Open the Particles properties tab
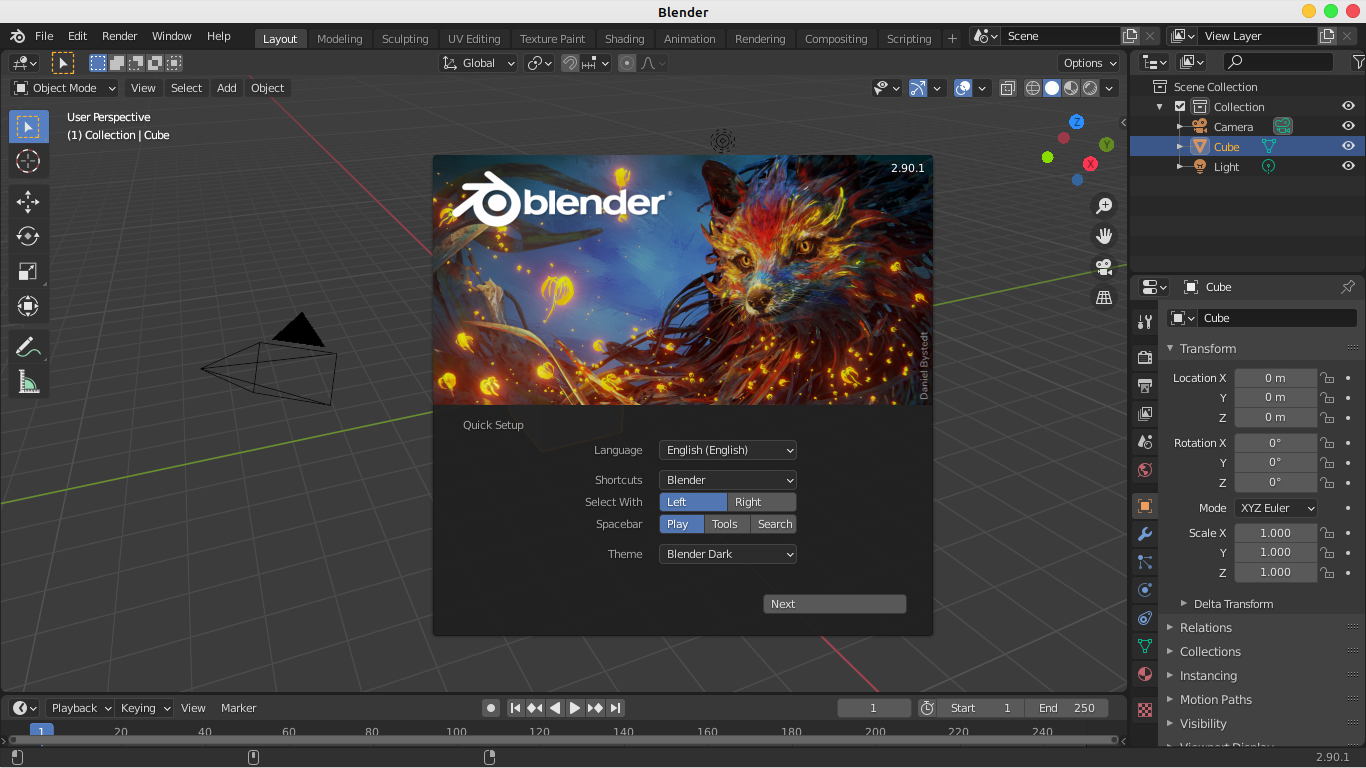Viewport: 1366px width, 768px height. tap(1145, 562)
